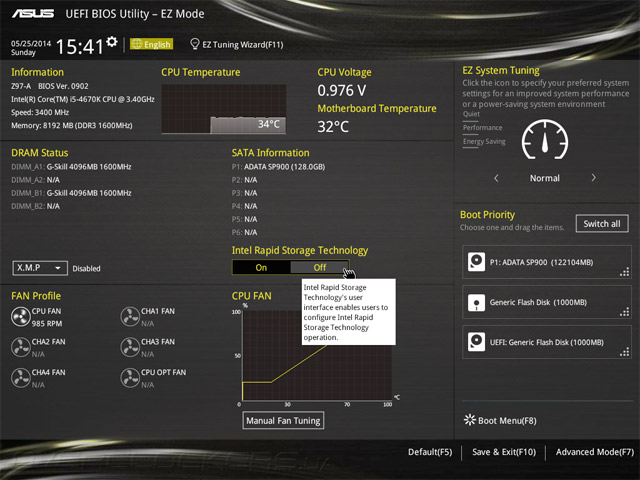Click the Memory: 8192 MB (DDR3 1600MHz) text

point(72,125)
